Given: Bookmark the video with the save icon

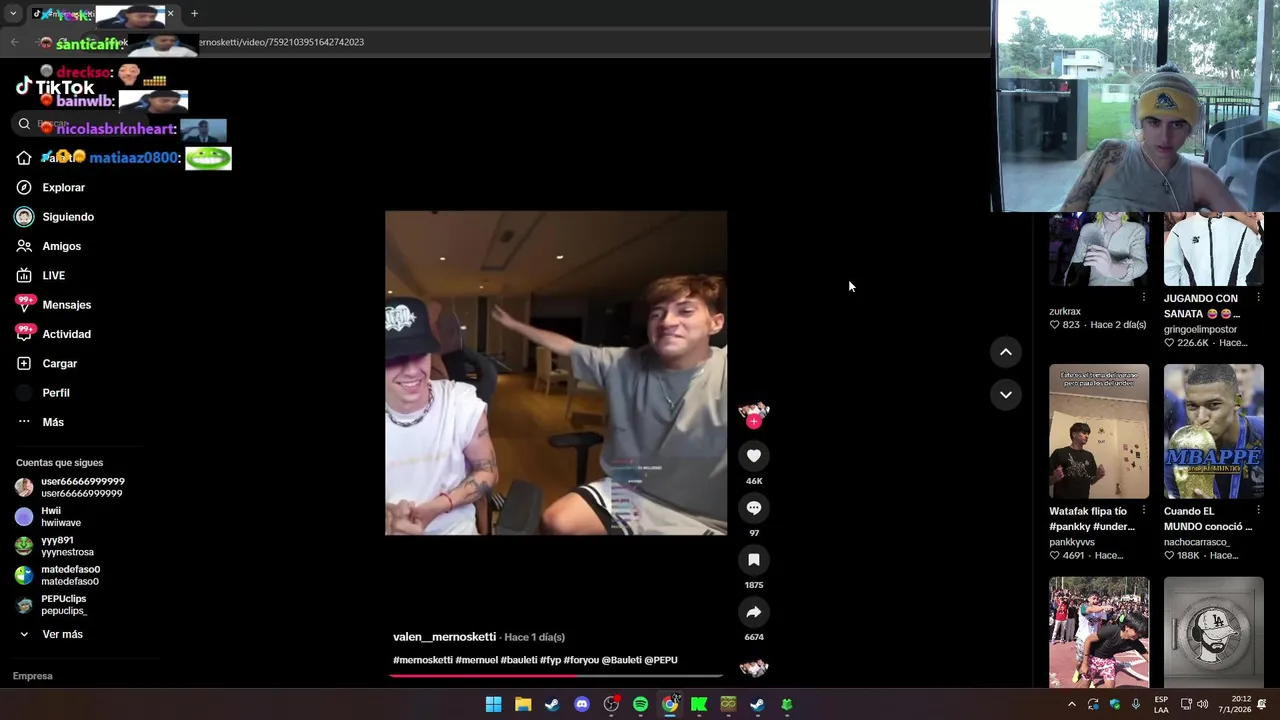Looking at the screenshot, I should click(x=754, y=560).
